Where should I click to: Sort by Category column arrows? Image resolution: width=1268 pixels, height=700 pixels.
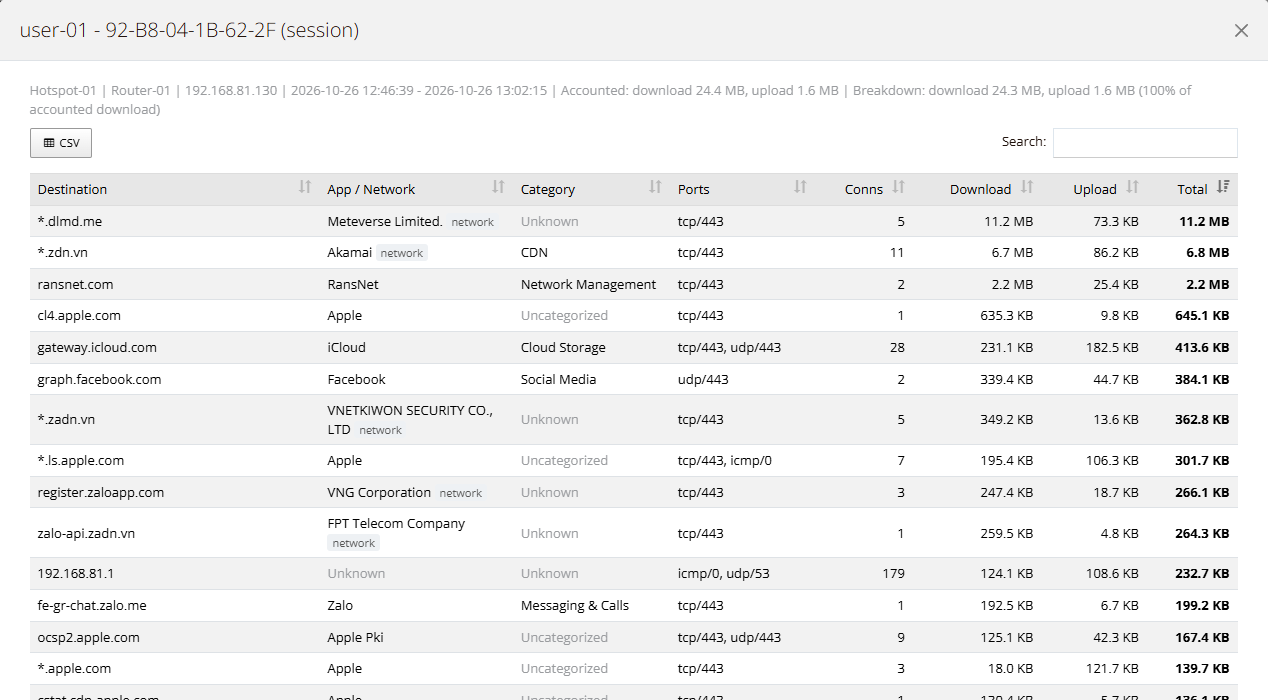(655, 187)
